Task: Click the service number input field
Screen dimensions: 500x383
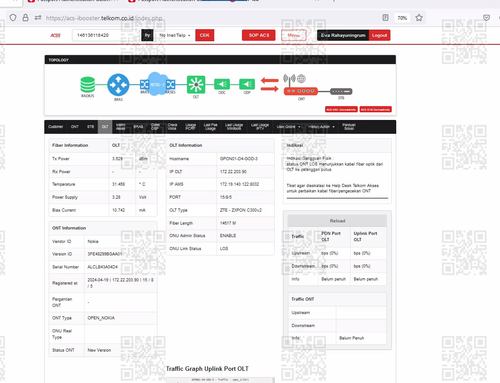Action: point(106,35)
